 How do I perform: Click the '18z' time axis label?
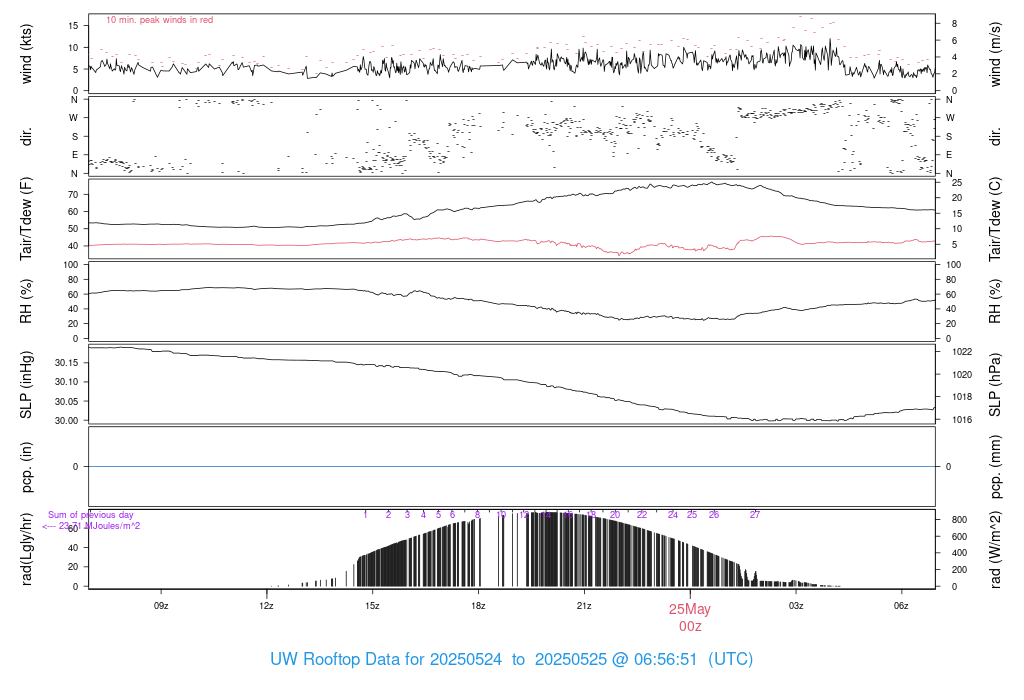(x=478, y=606)
